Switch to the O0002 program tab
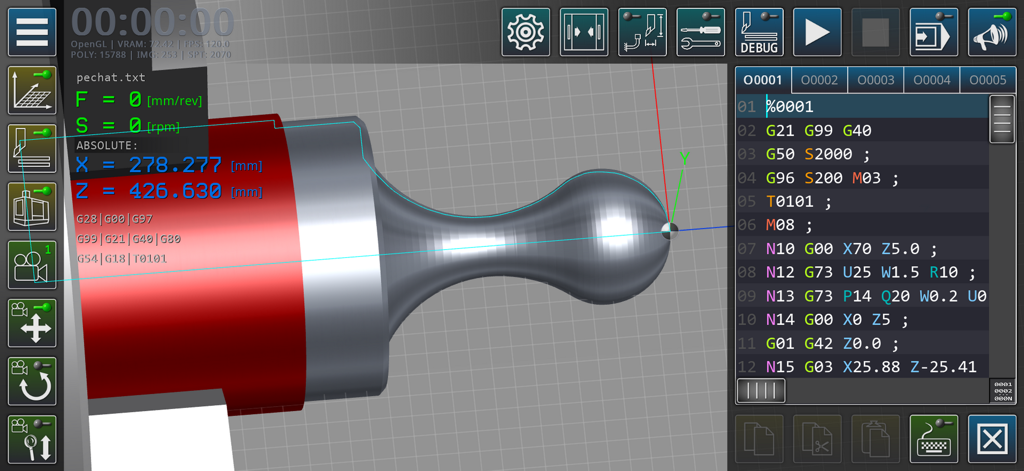This screenshot has width=1024, height=471. point(819,80)
